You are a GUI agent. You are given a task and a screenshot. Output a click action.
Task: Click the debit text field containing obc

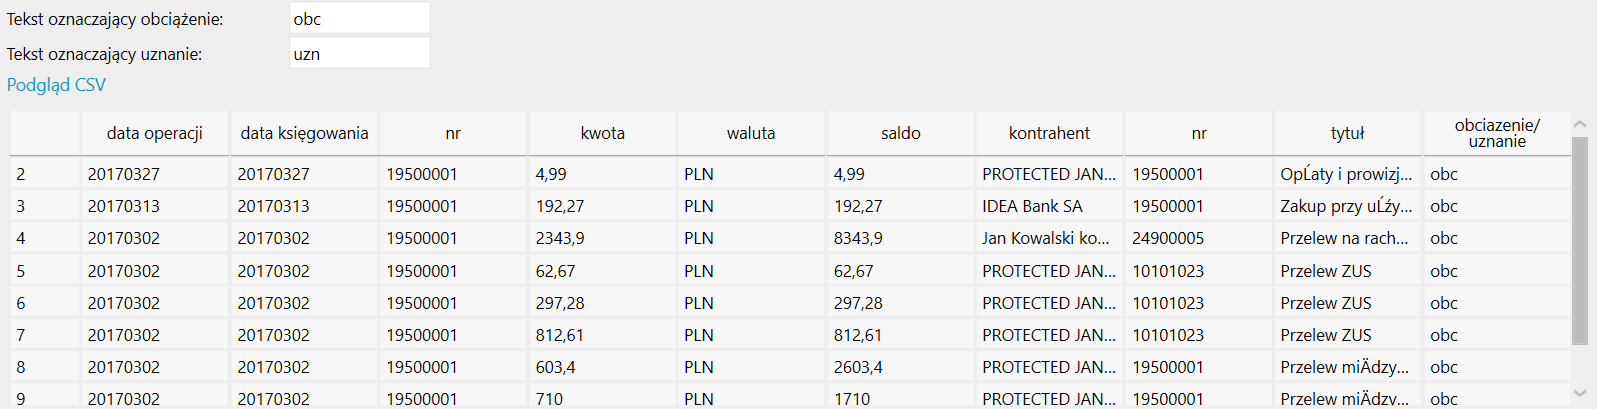[360, 18]
